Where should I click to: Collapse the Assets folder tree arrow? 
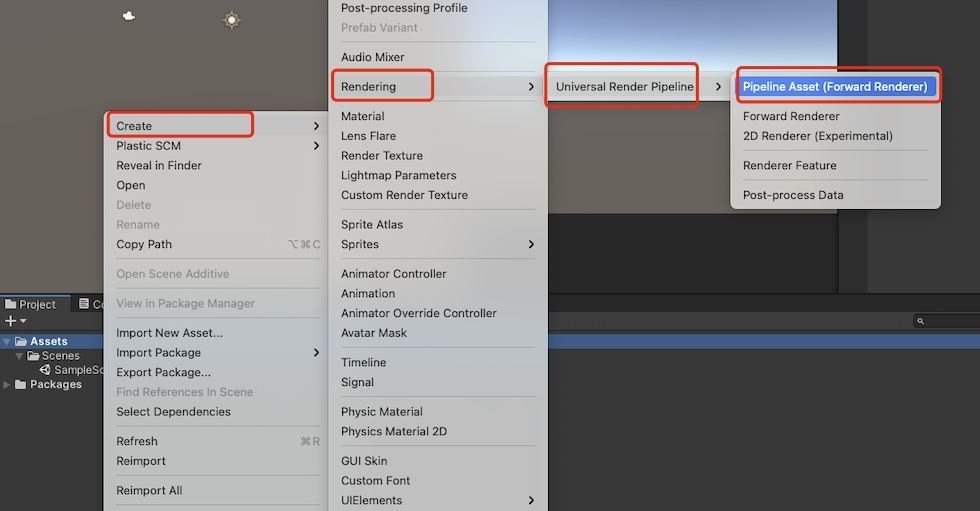(x=7, y=342)
